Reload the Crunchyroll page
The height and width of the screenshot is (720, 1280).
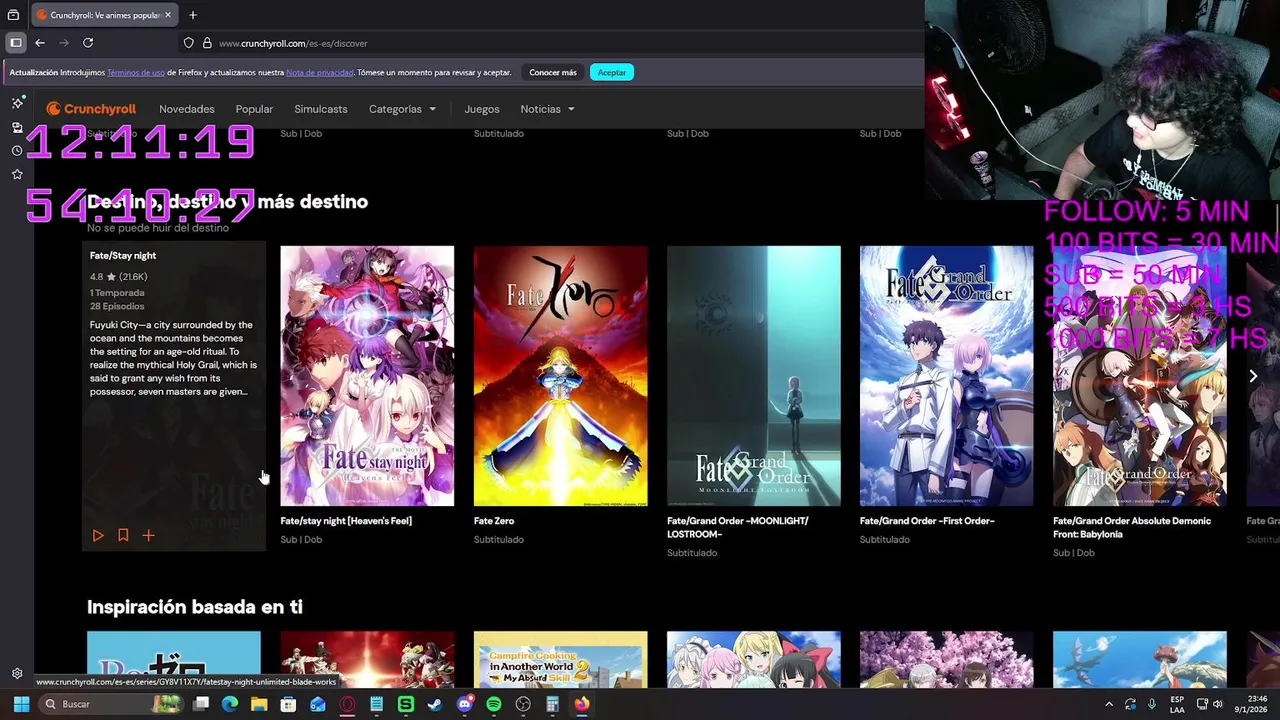coord(88,43)
